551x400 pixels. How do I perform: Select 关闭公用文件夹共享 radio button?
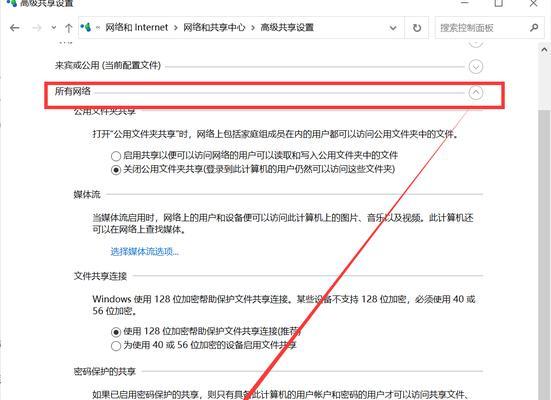tap(116, 170)
